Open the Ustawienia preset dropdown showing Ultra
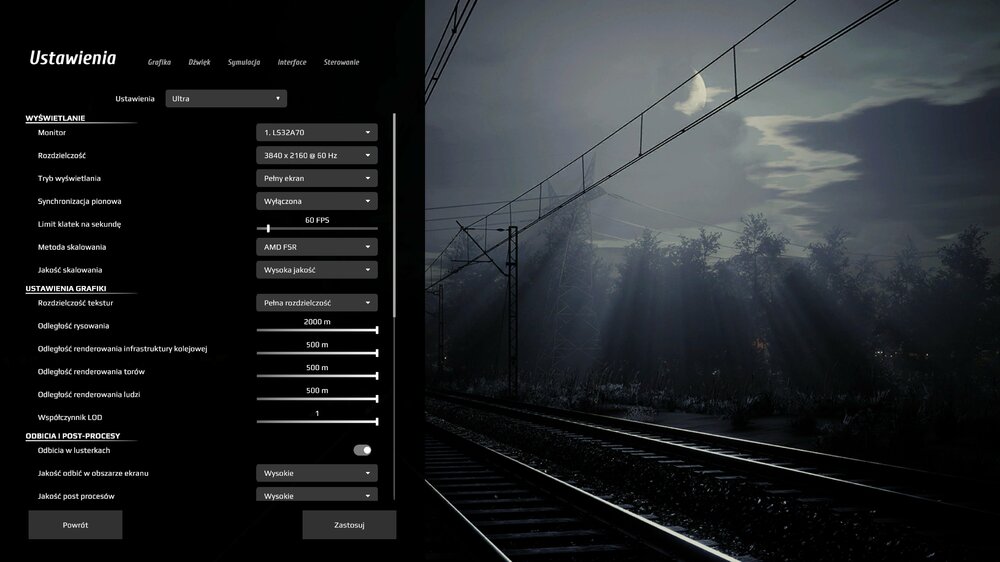 click(226, 98)
